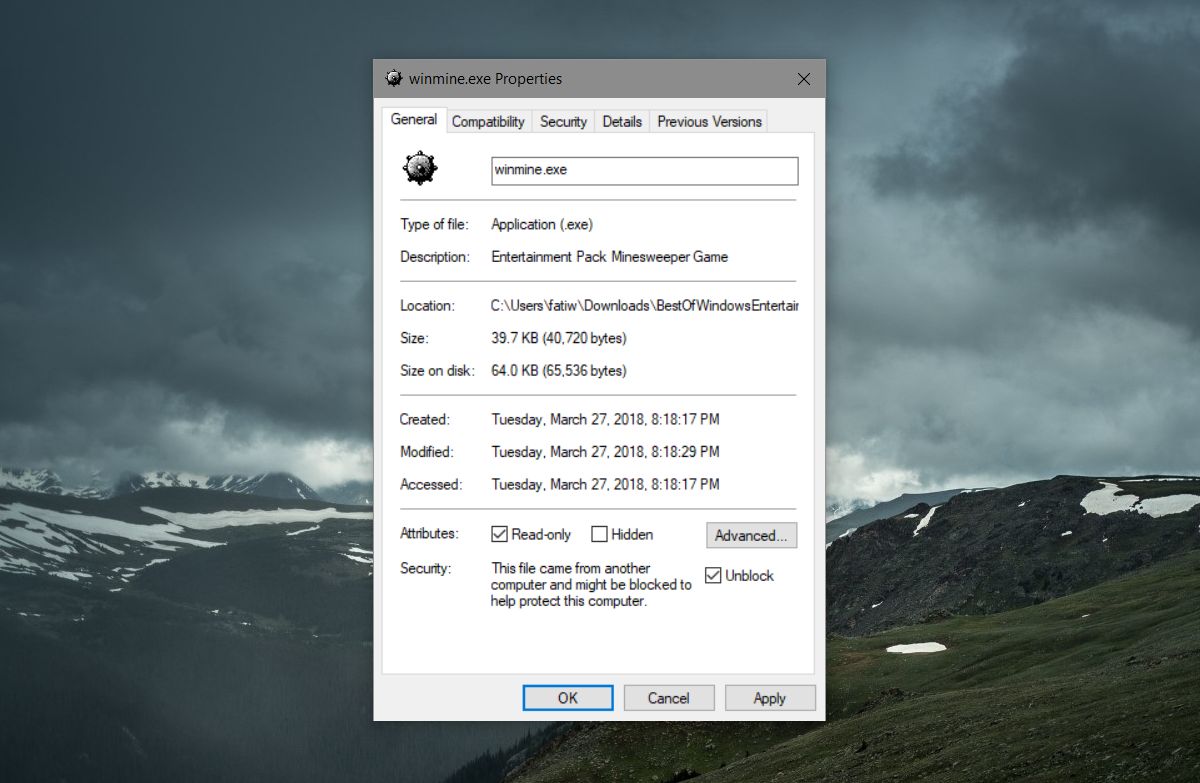
Task: Open the Compatibility tab
Action: pos(488,121)
